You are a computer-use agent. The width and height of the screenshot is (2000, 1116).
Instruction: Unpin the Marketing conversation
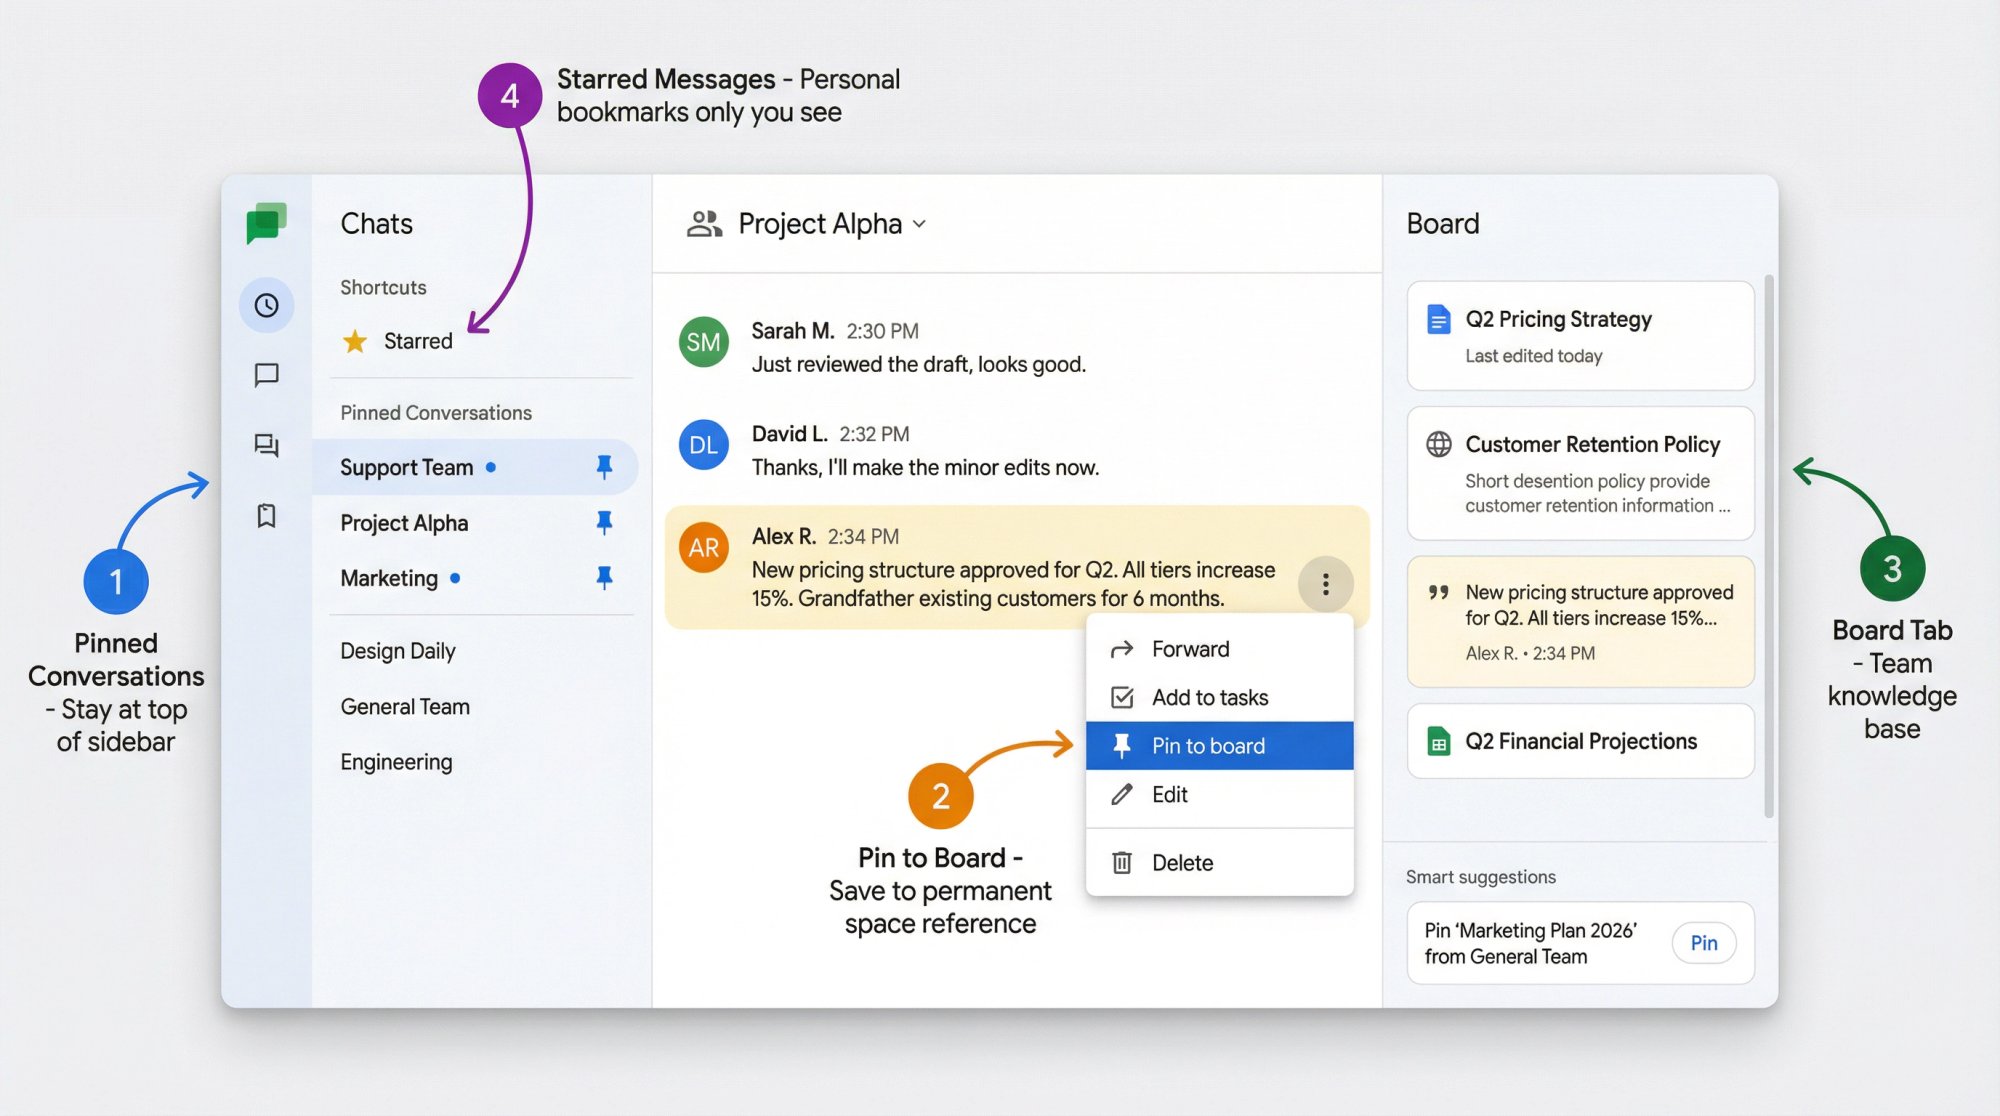[x=604, y=577]
